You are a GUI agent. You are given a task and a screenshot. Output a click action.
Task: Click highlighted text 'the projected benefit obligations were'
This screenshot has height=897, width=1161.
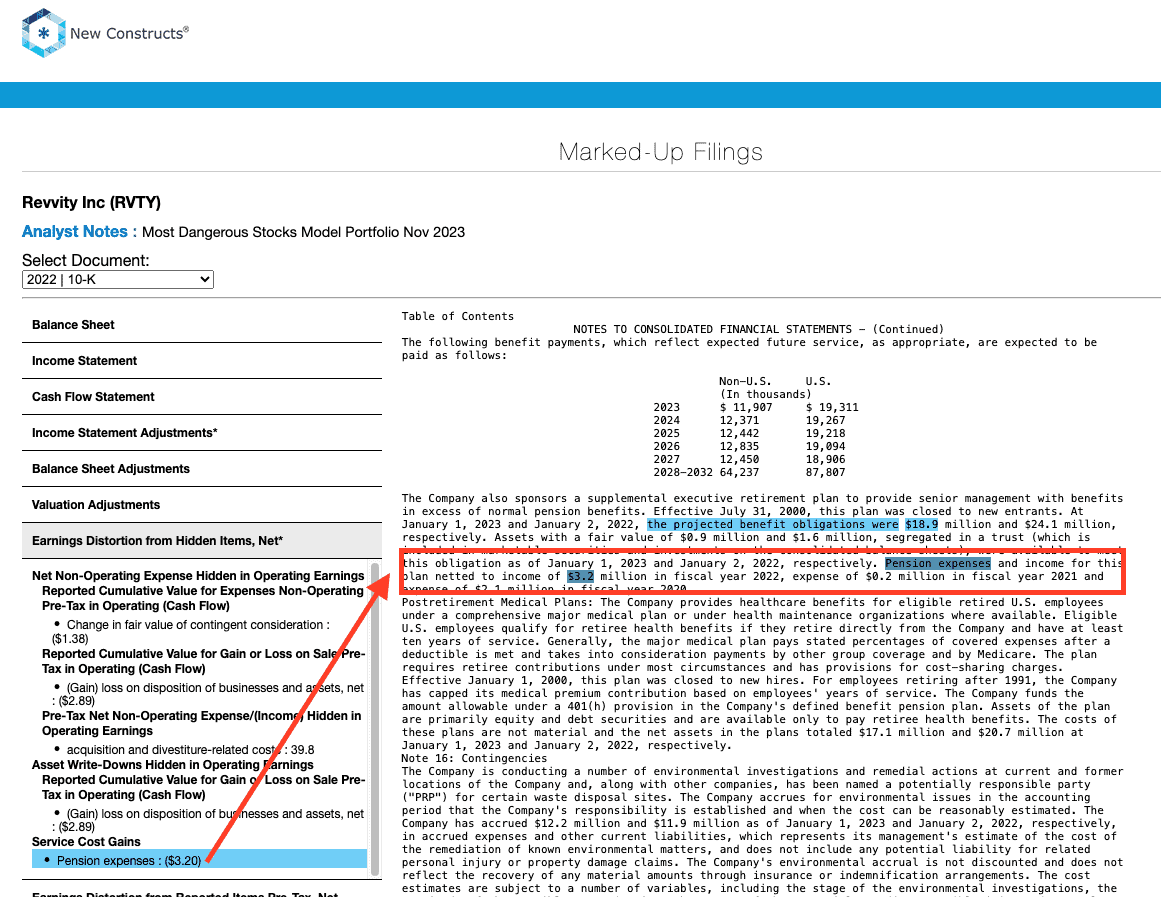click(772, 524)
